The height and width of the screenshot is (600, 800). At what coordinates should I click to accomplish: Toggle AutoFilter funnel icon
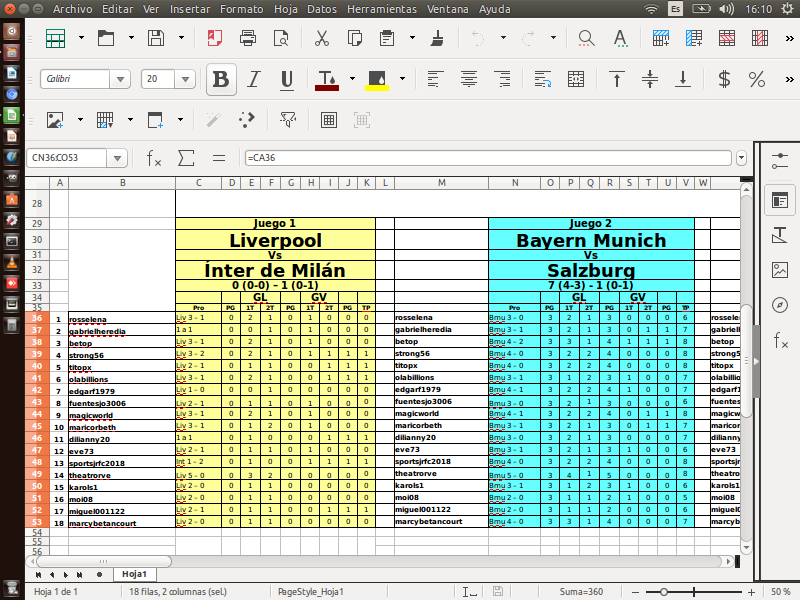coord(288,120)
